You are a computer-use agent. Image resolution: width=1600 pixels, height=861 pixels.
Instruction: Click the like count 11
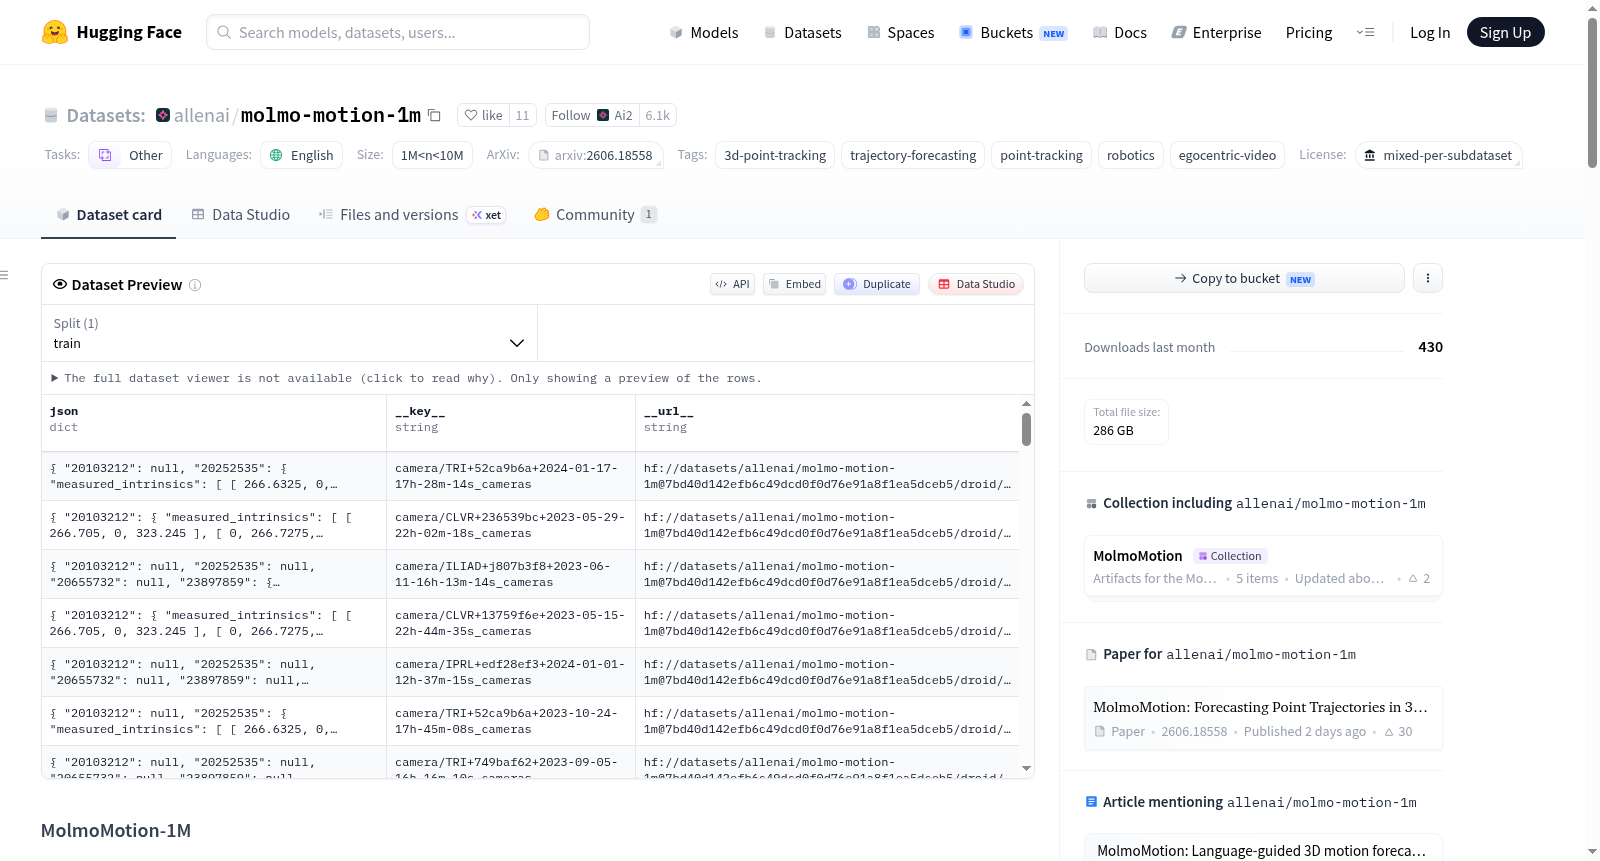[x=523, y=115]
